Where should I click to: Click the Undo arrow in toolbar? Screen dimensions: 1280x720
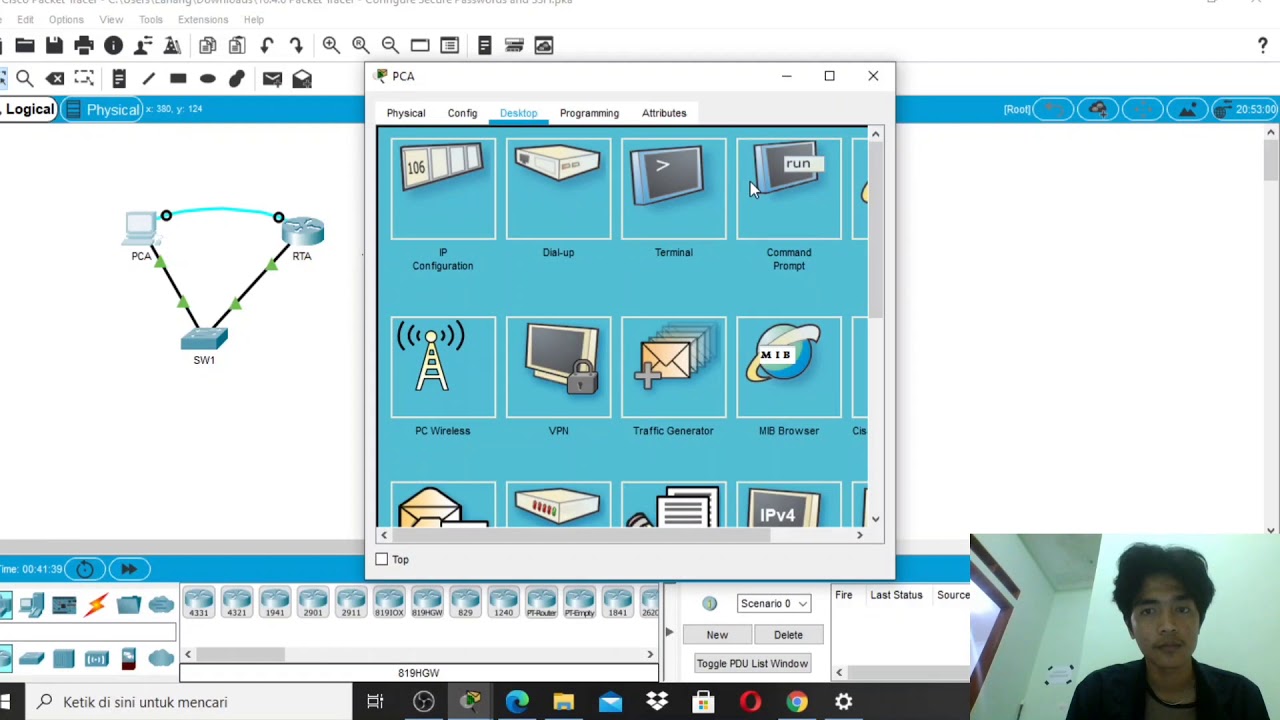pos(267,45)
